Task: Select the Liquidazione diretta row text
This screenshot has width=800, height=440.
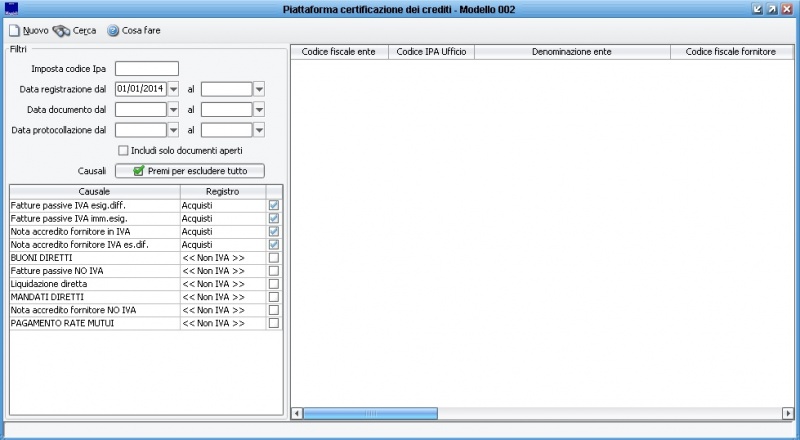Action: click(x=49, y=284)
